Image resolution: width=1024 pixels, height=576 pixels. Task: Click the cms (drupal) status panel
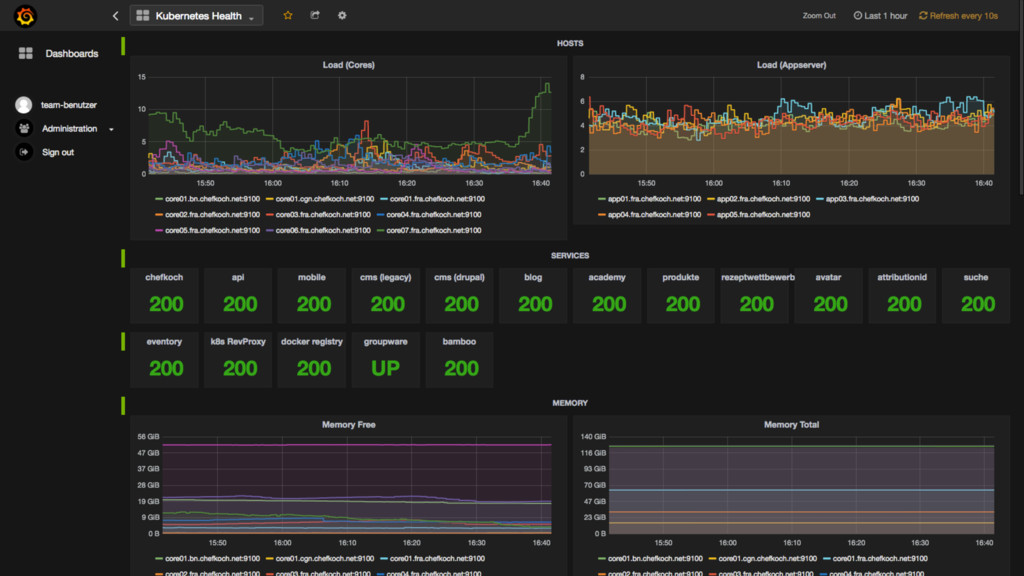click(459, 295)
